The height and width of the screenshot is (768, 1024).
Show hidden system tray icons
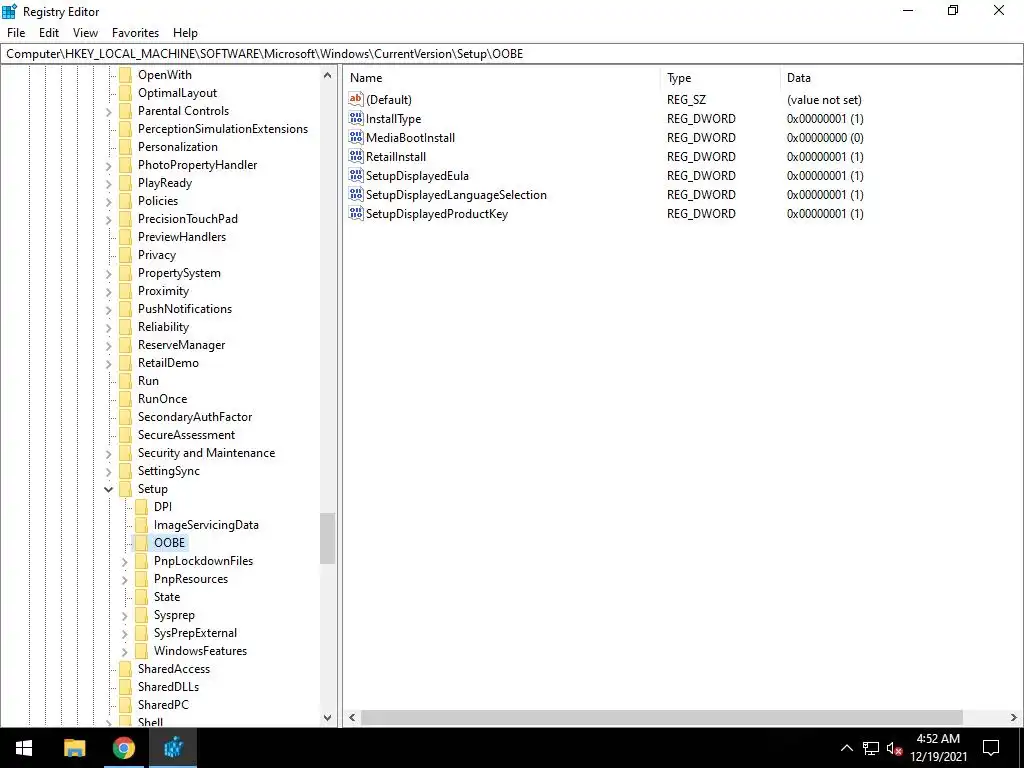[x=846, y=748]
